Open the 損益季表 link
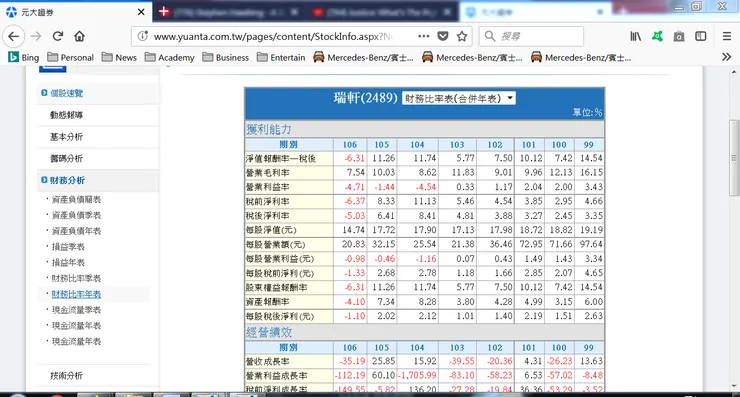Image resolution: width=740 pixels, height=397 pixels. coord(68,246)
